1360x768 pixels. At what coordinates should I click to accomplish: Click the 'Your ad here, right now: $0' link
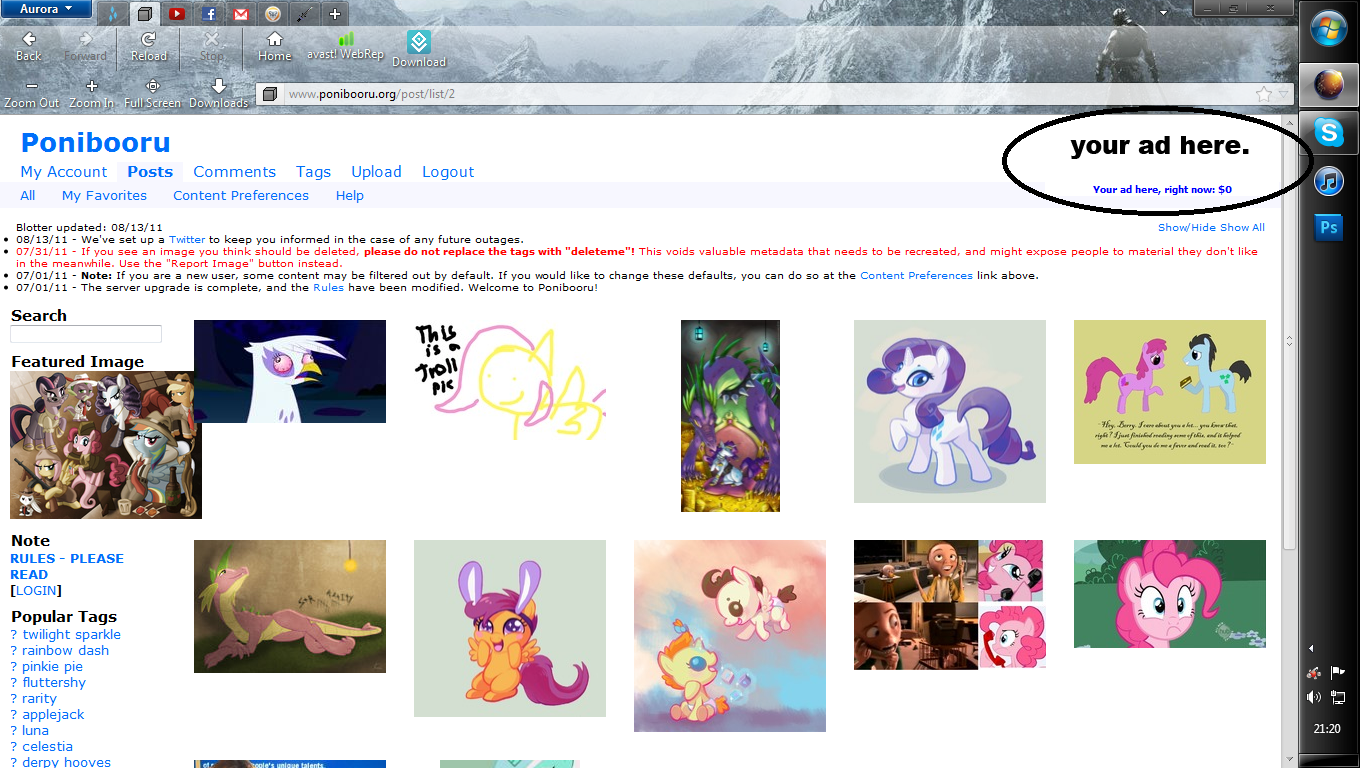pos(1162,189)
